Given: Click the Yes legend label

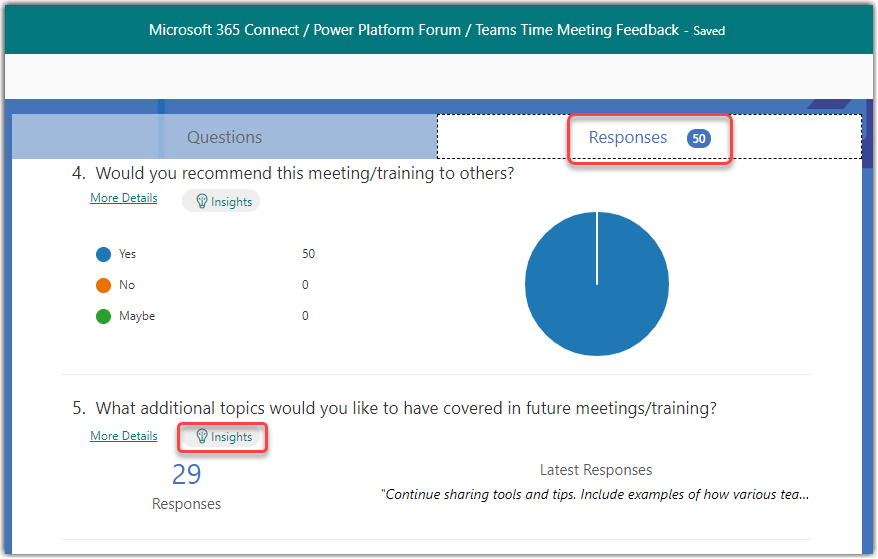Looking at the screenshot, I should [x=128, y=254].
